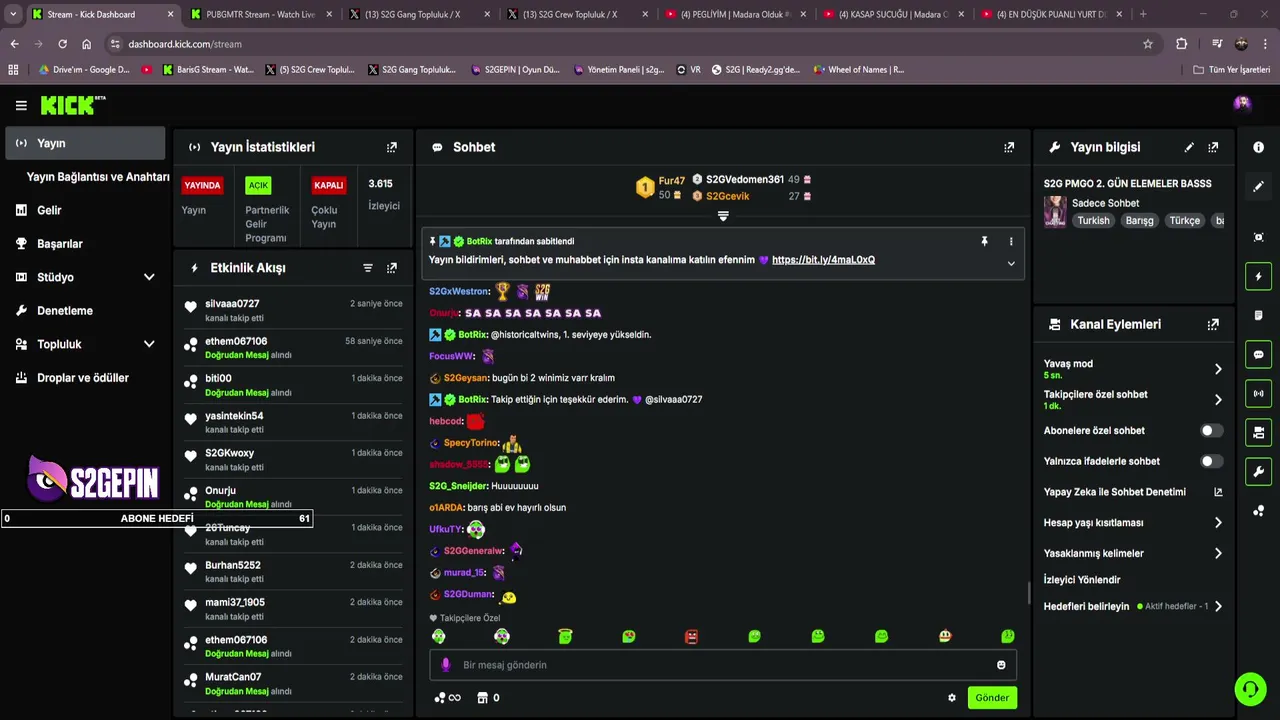The height and width of the screenshot is (720, 1280).
Task: Open the Etkinlik Akışı filter icon
Action: coord(368,268)
